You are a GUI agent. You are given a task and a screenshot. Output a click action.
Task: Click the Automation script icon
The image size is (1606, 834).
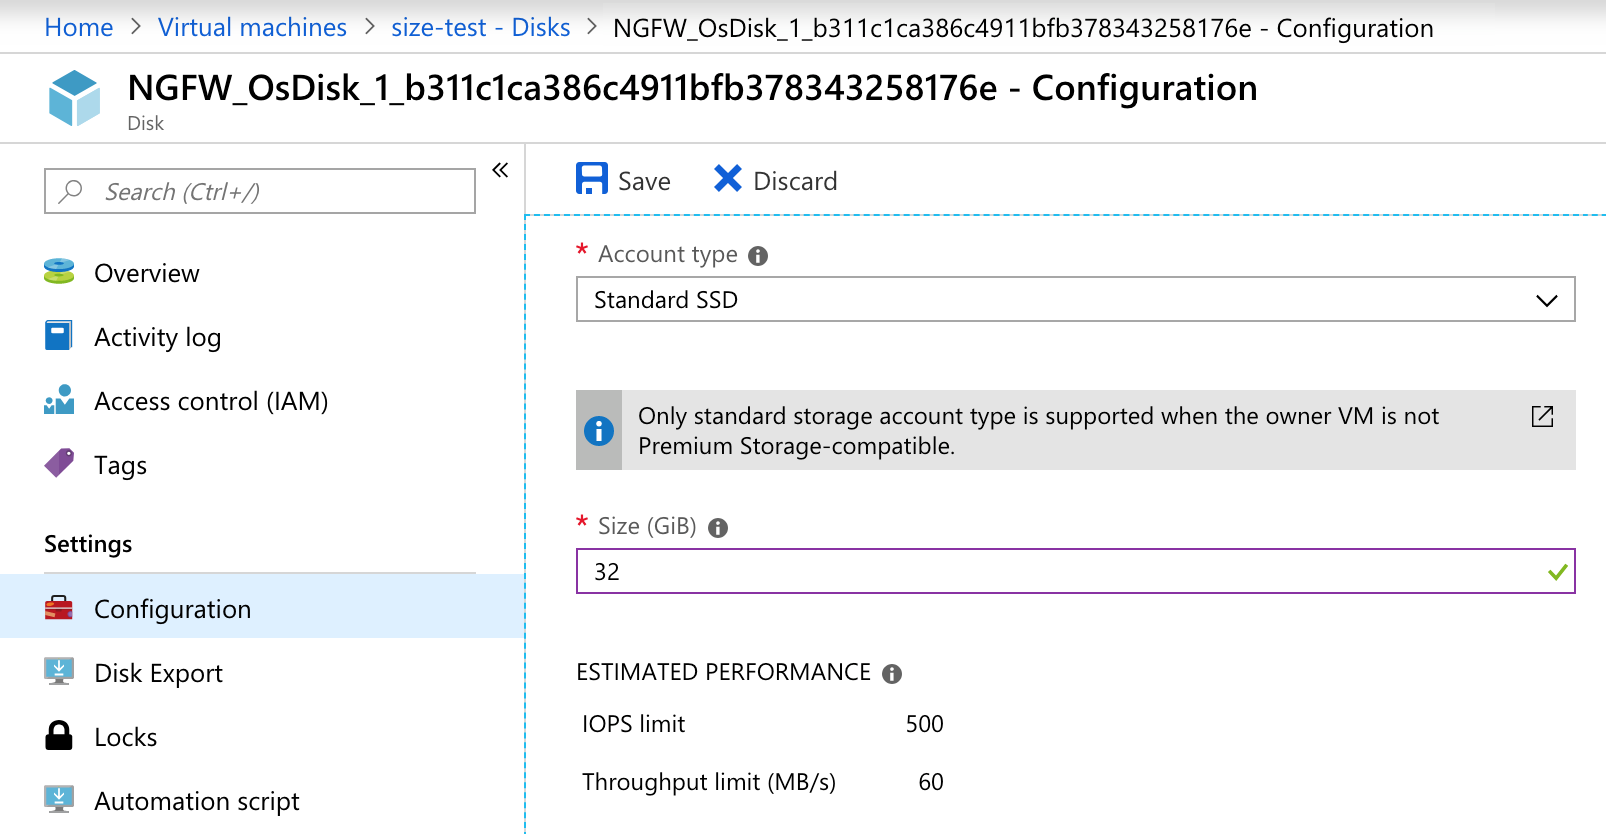tap(59, 800)
